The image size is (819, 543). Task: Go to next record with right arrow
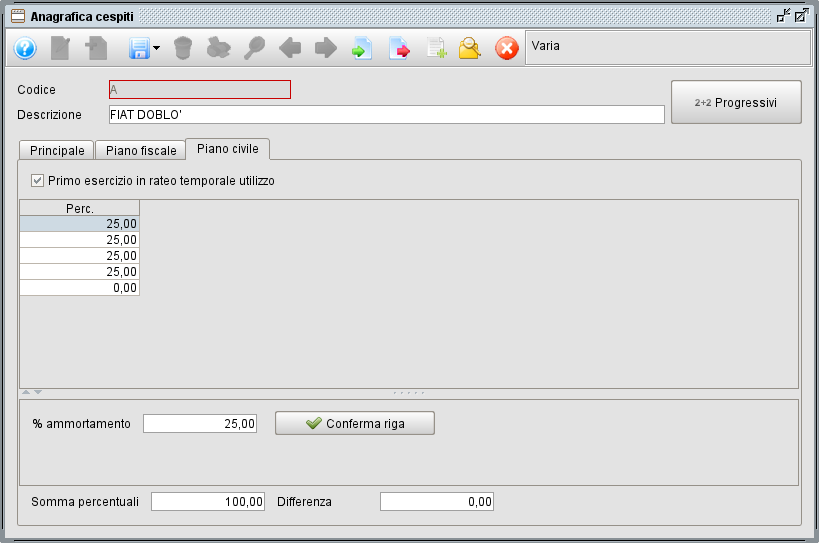(x=326, y=49)
